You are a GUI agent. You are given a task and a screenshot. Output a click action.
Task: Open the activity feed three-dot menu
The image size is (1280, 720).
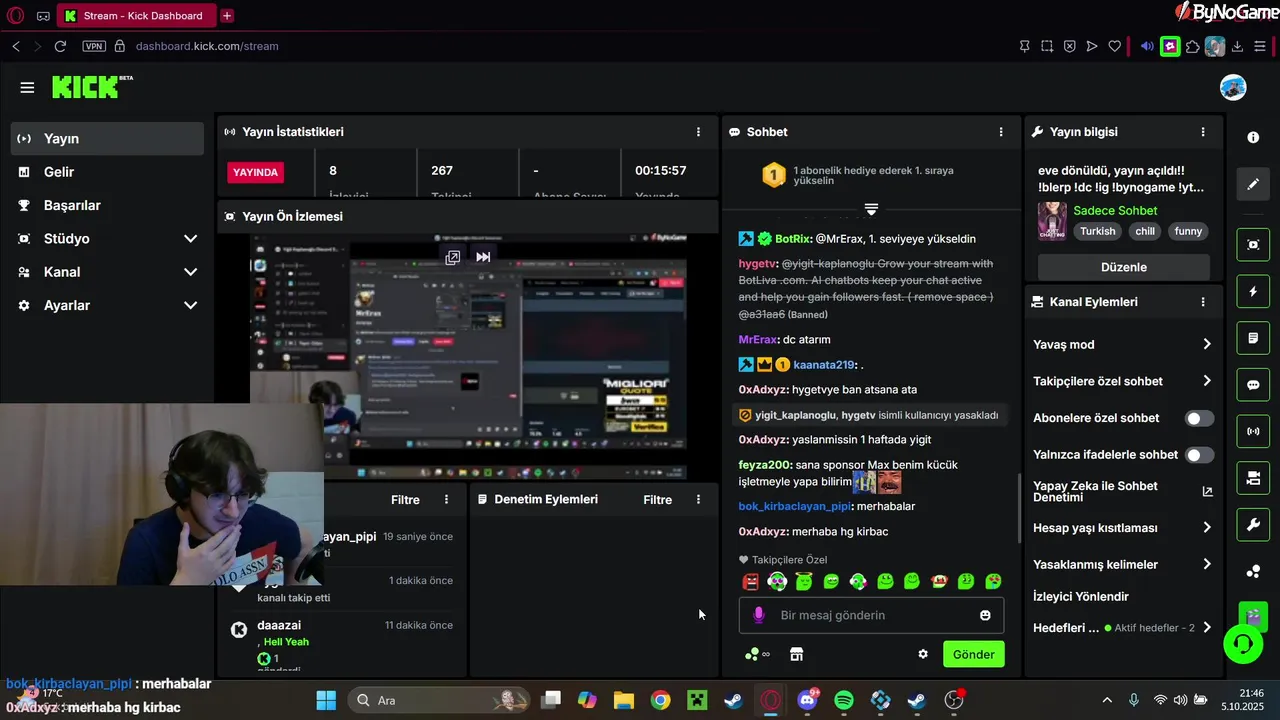coord(447,499)
